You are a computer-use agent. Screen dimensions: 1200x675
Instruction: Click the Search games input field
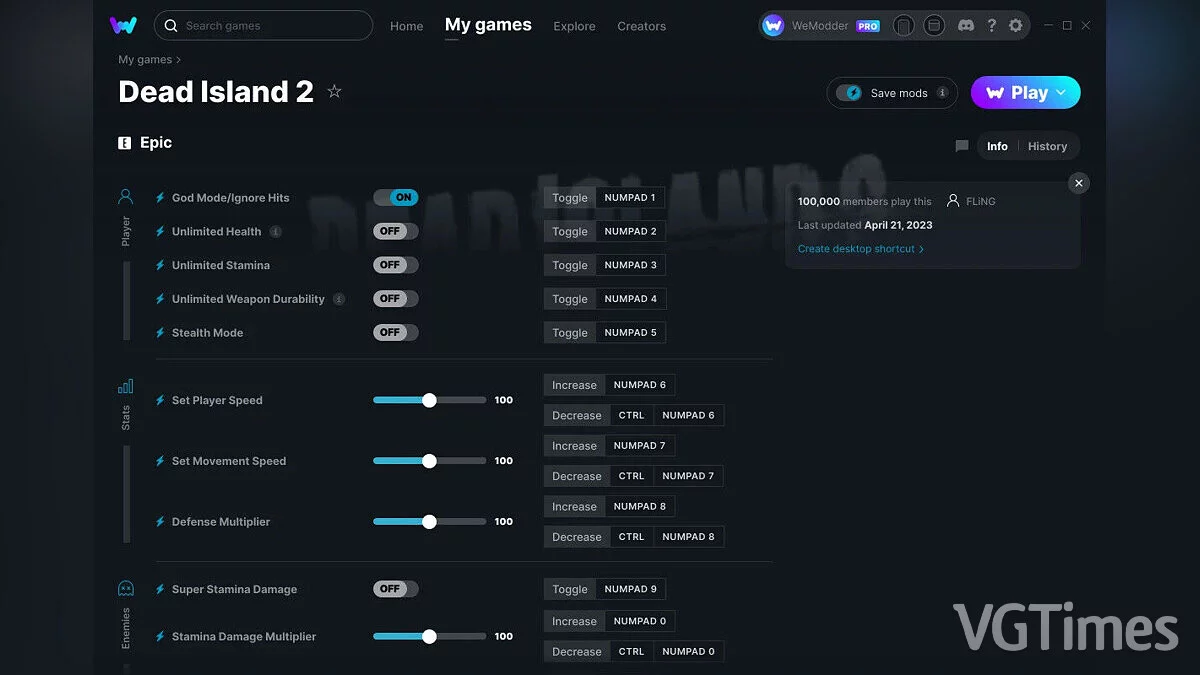(263, 26)
